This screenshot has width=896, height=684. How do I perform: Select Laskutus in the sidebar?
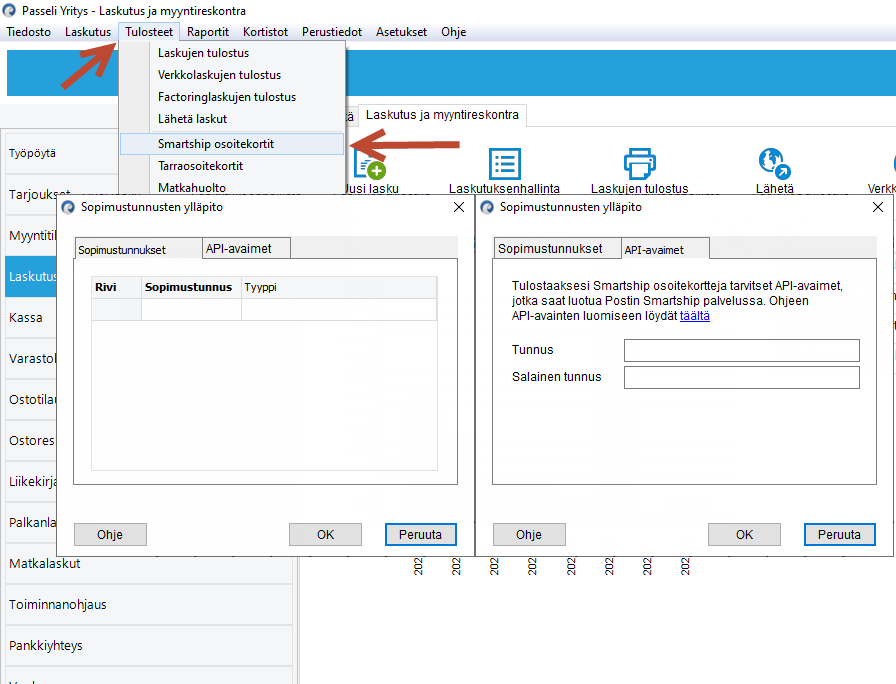pyautogui.click(x=31, y=277)
